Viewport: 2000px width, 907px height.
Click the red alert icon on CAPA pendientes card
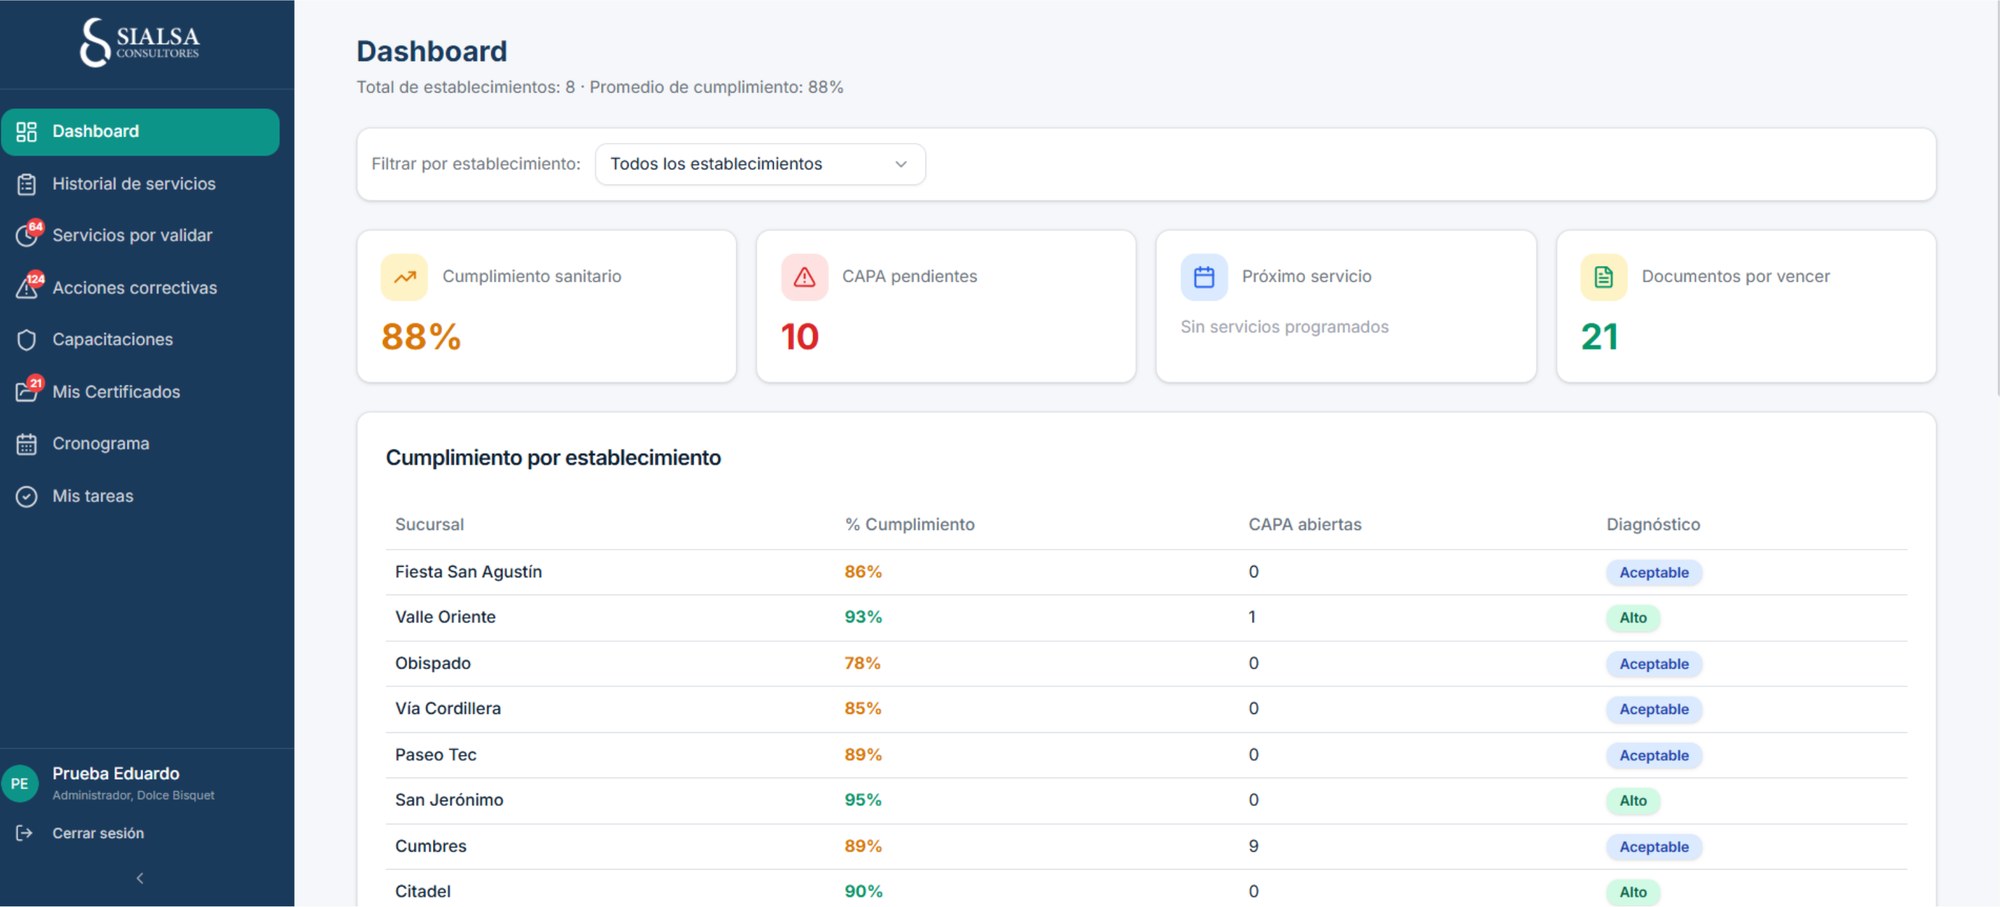(x=805, y=277)
